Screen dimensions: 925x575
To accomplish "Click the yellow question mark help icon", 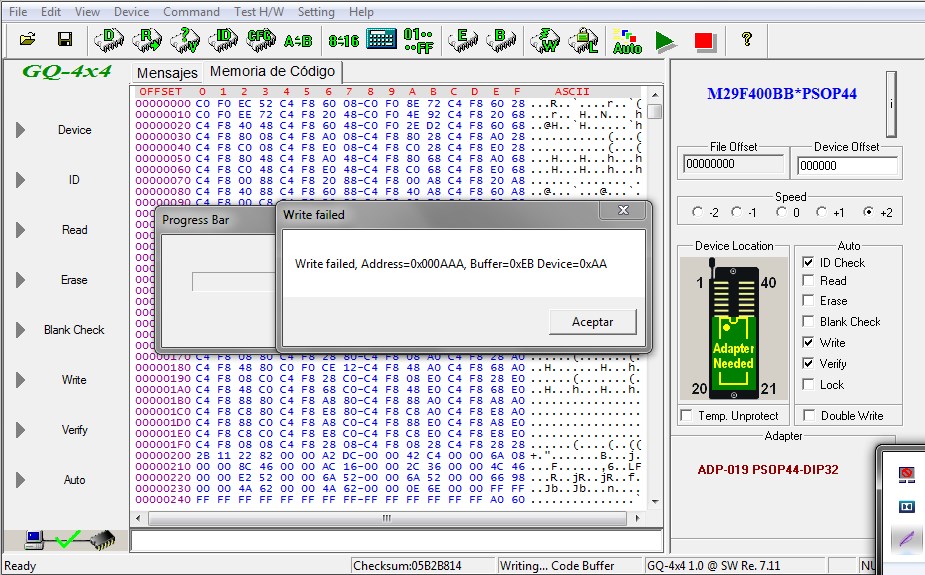I will tap(746, 40).
